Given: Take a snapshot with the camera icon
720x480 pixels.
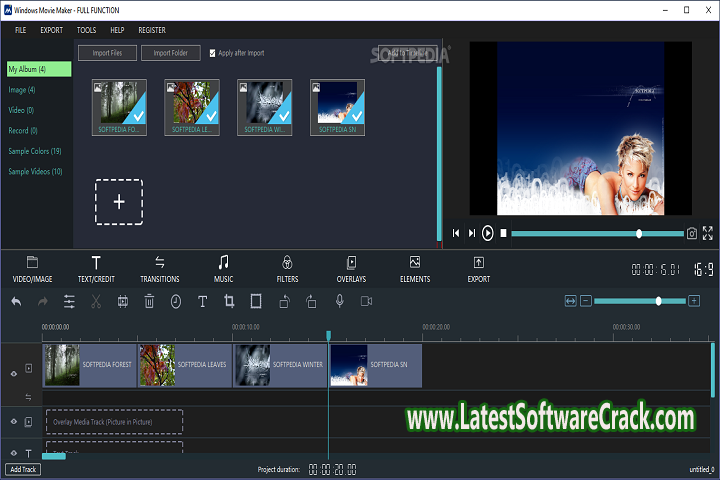Looking at the screenshot, I should (691, 233).
